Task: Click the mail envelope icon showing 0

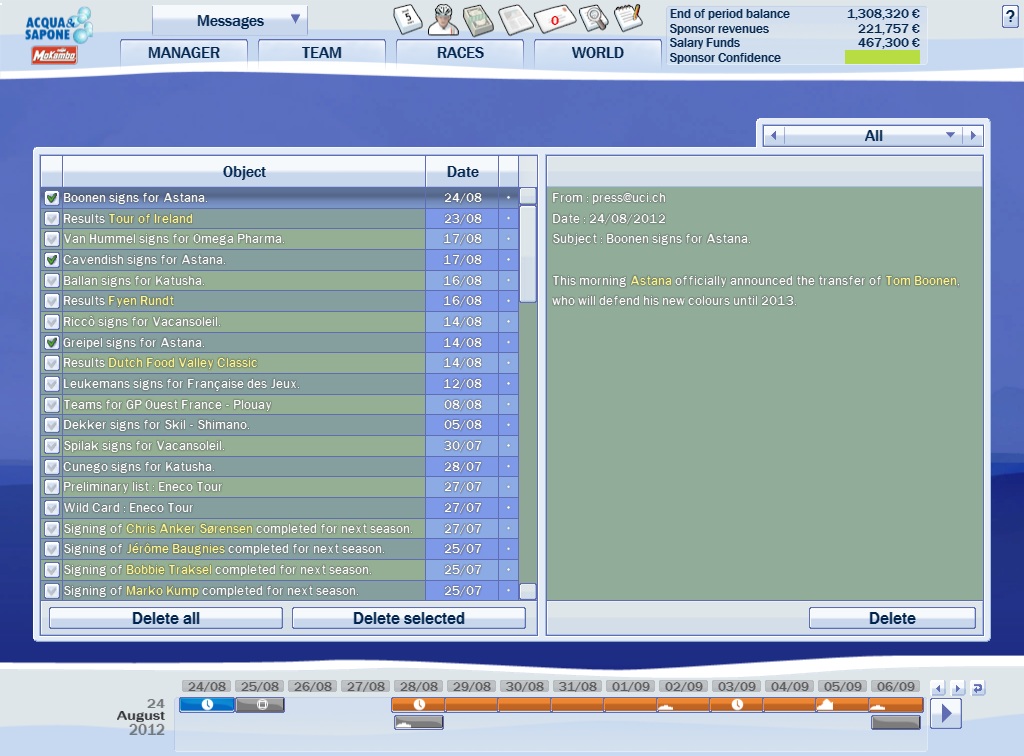Action: point(553,18)
